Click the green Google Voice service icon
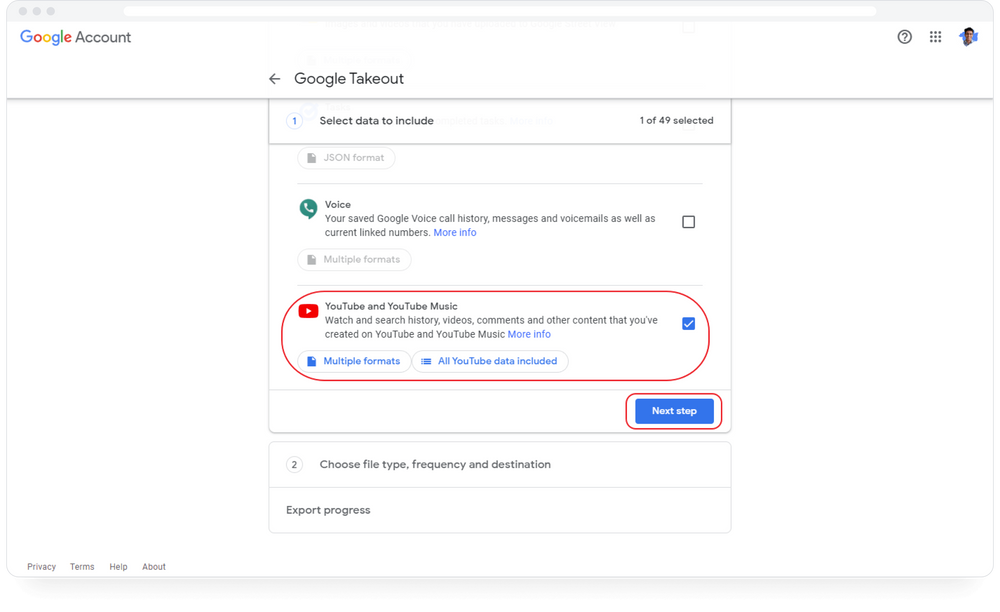Screen dimensions: 1000x612 click(x=308, y=210)
